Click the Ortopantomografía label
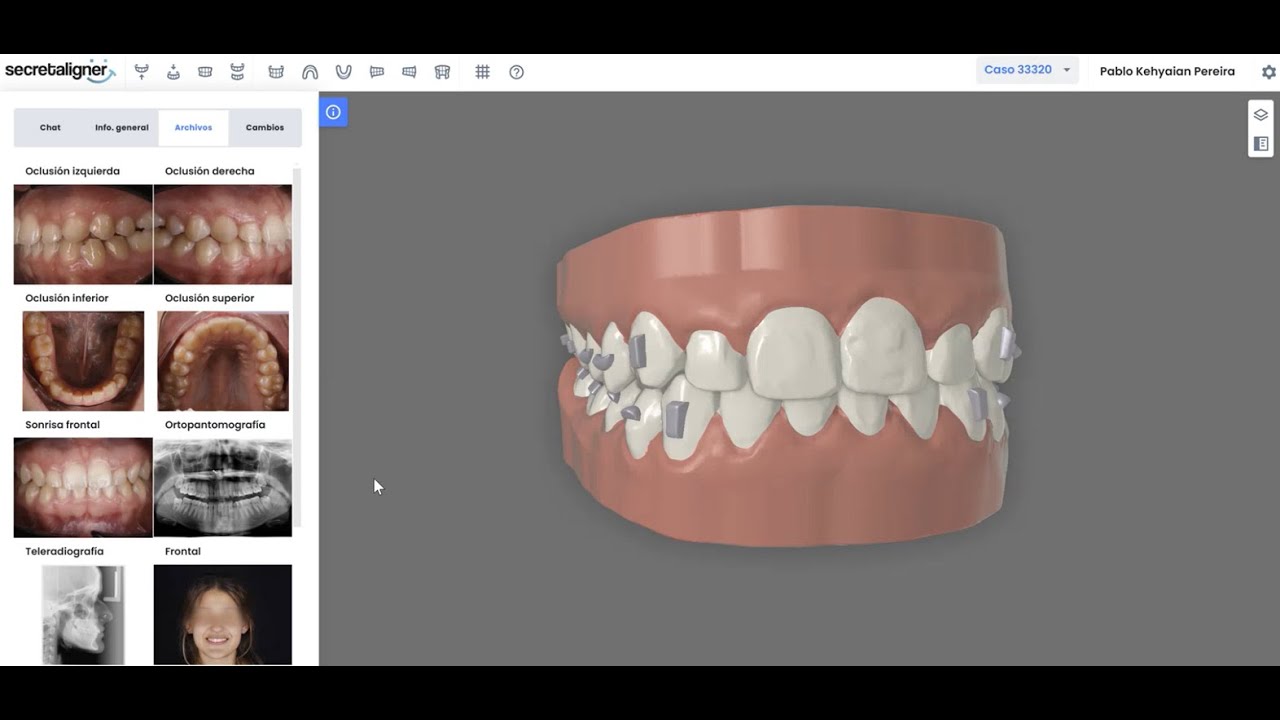This screenshot has width=1280, height=720. click(x=215, y=425)
